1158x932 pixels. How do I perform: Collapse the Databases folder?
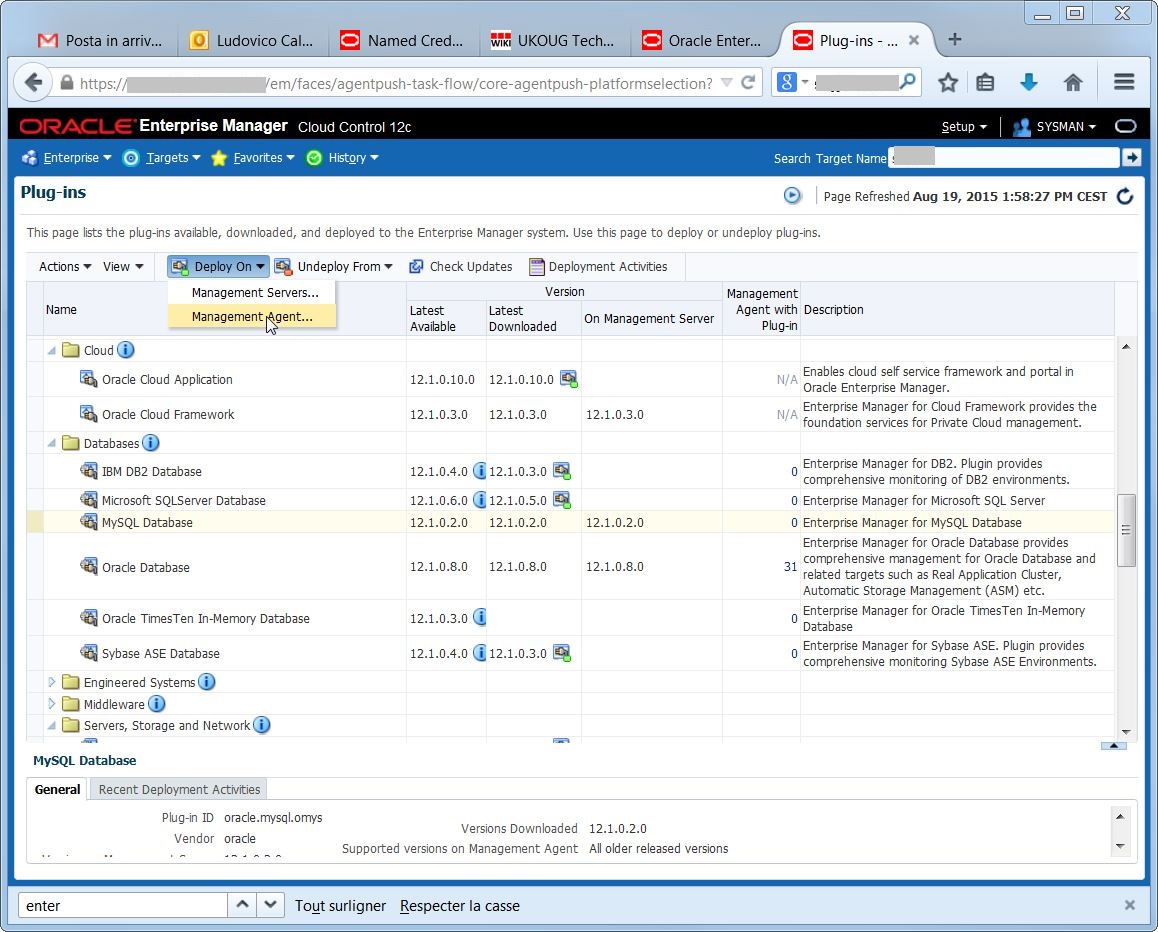52,443
